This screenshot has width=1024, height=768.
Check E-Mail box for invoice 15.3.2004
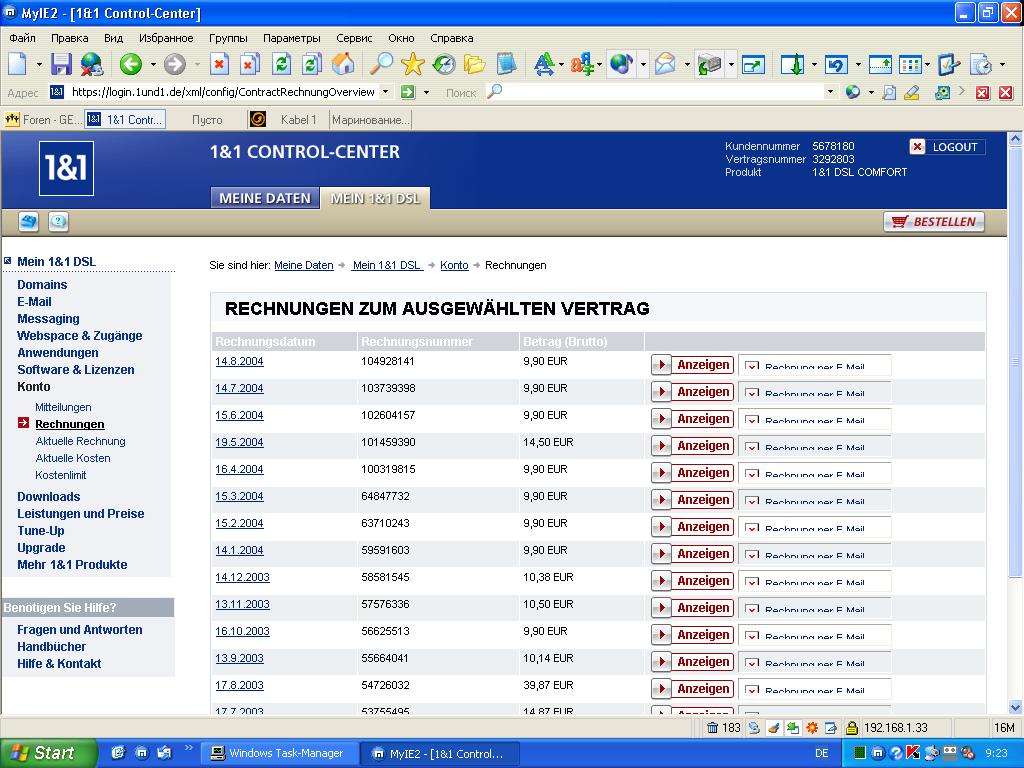(752, 501)
